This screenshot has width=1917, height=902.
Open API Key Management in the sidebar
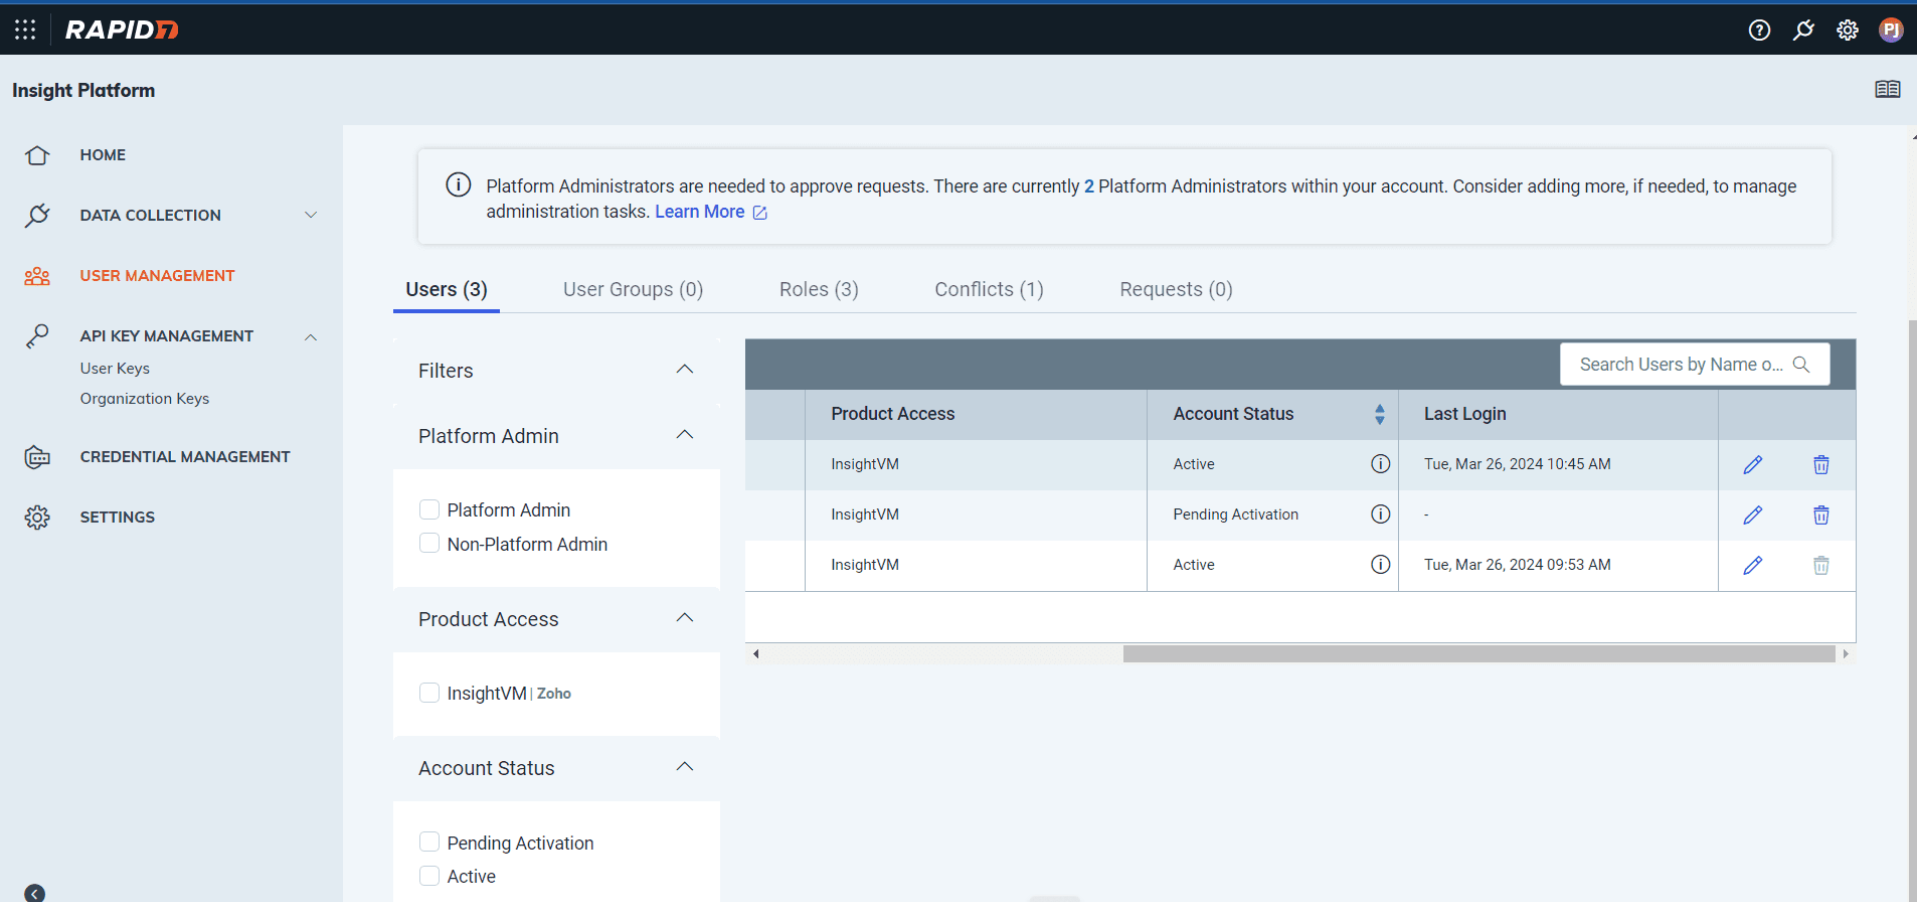click(x=167, y=336)
